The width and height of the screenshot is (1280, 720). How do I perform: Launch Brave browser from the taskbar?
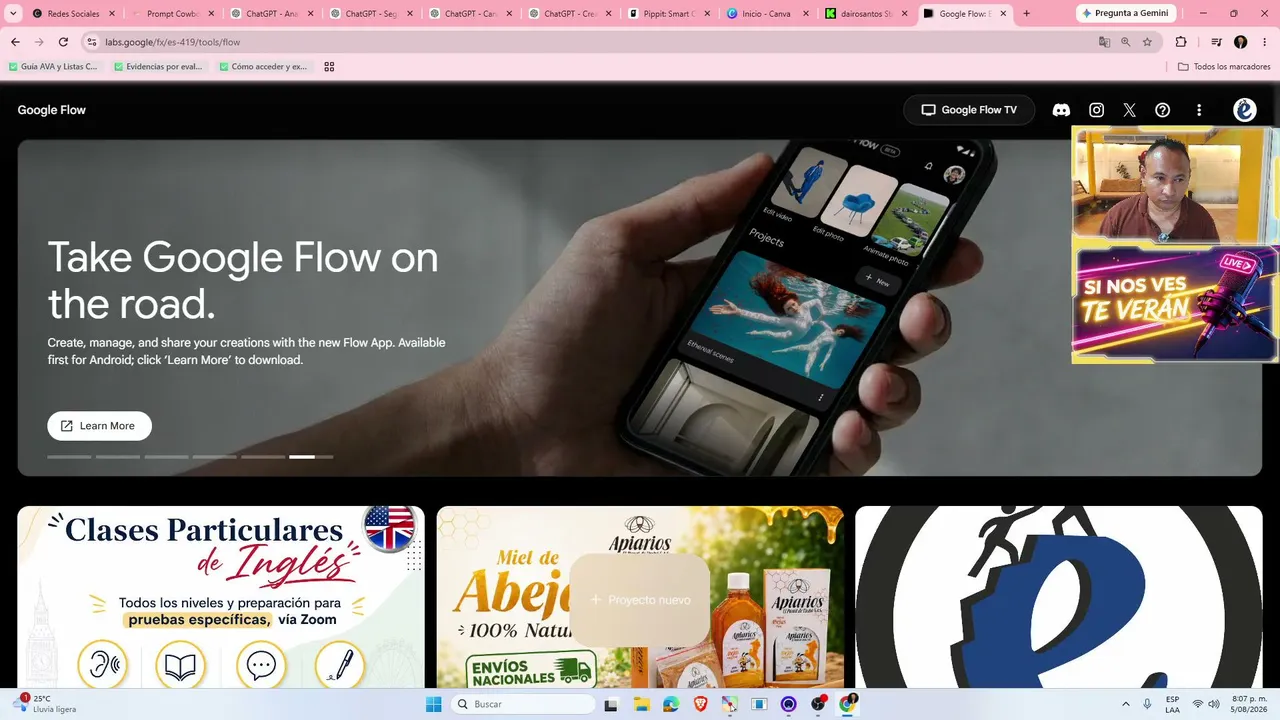pos(701,704)
